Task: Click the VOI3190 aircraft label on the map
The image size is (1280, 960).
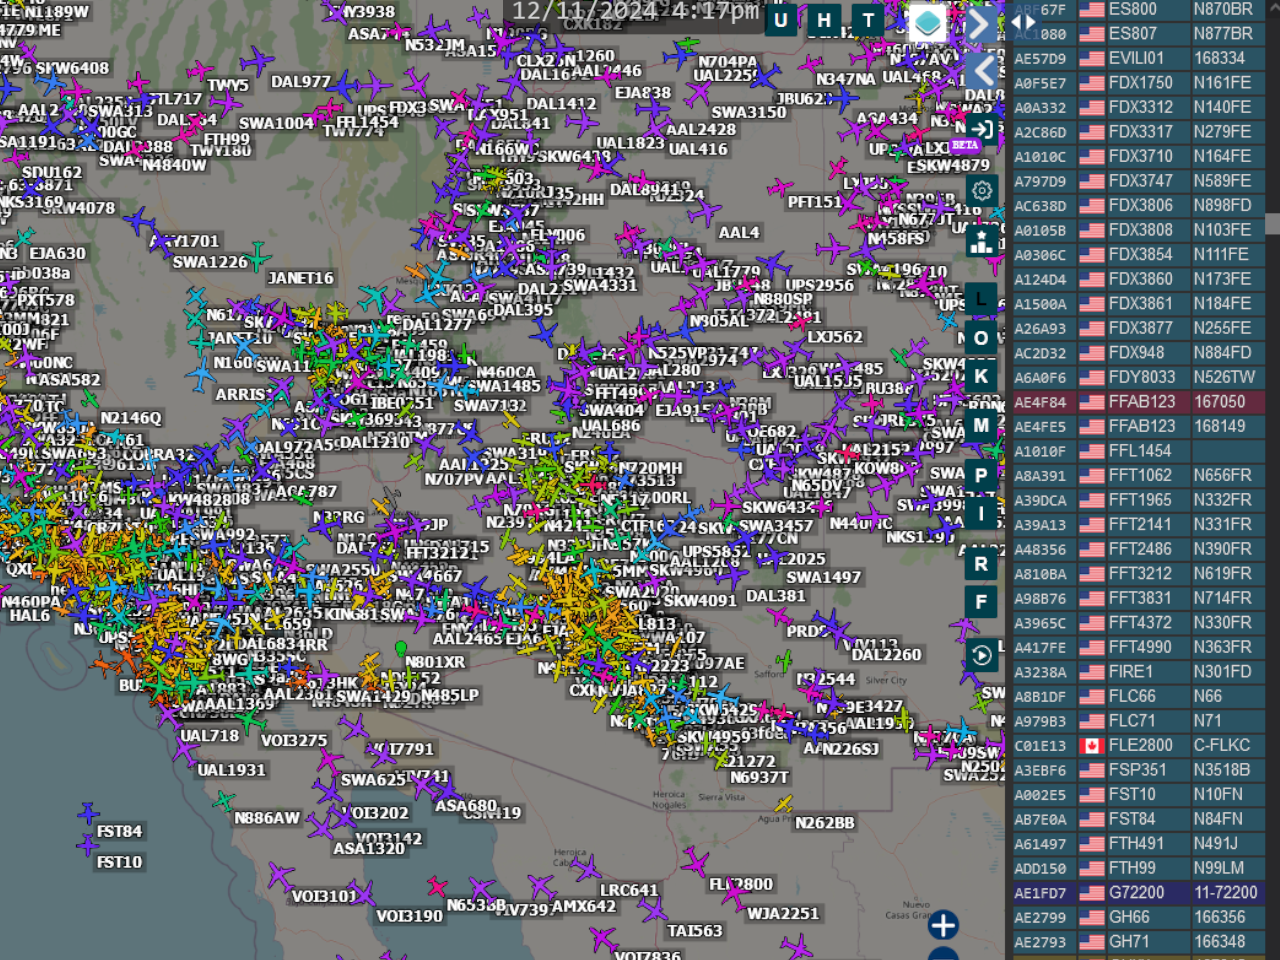Action: [x=409, y=916]
